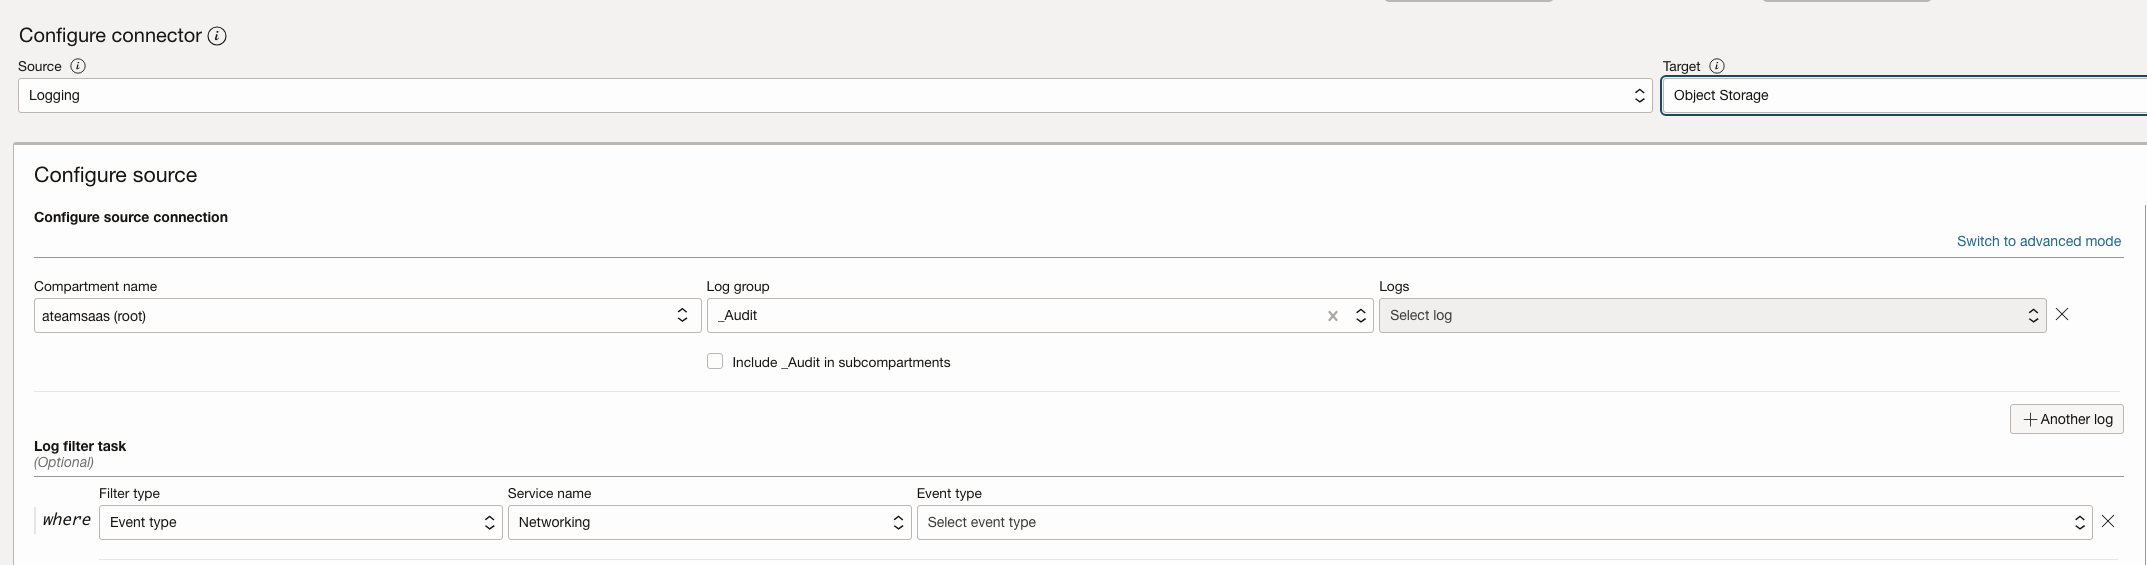Viewport: 2147px width, 565px height.
Task: Click the info icon beside Configure connector
Action: pos(217,36)
